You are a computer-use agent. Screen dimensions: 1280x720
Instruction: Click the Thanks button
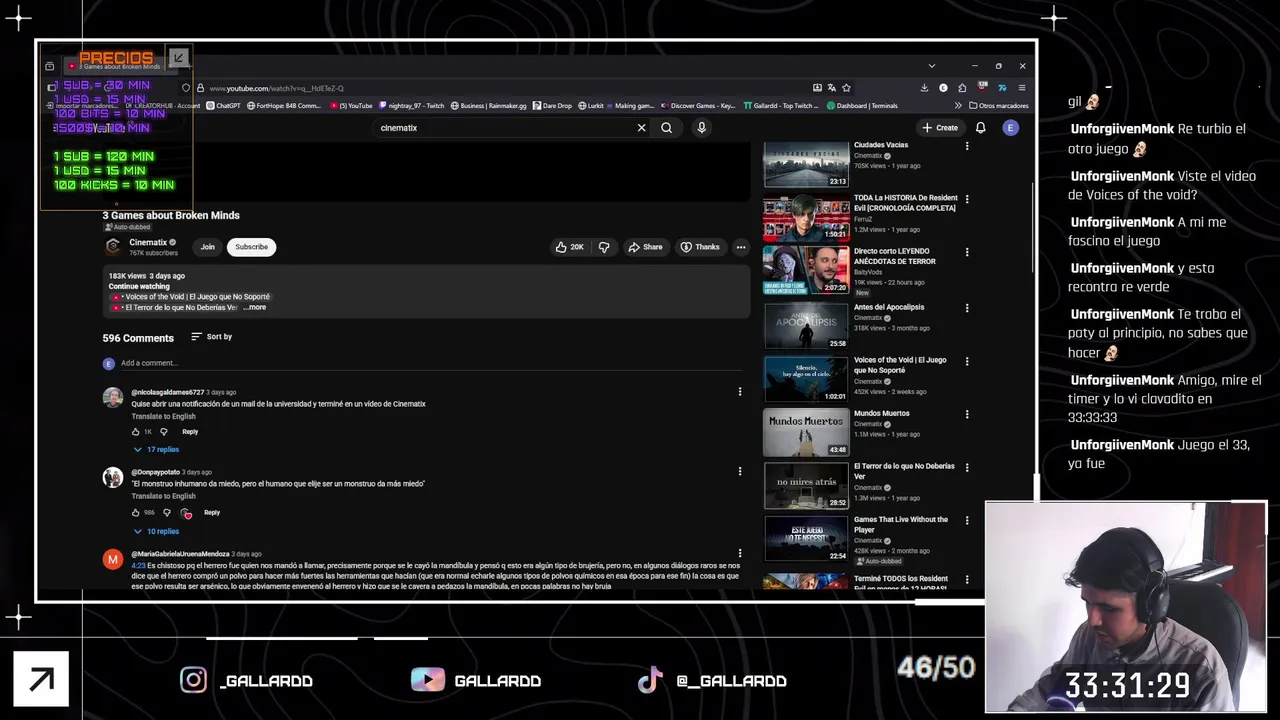(x=700, y=247)
